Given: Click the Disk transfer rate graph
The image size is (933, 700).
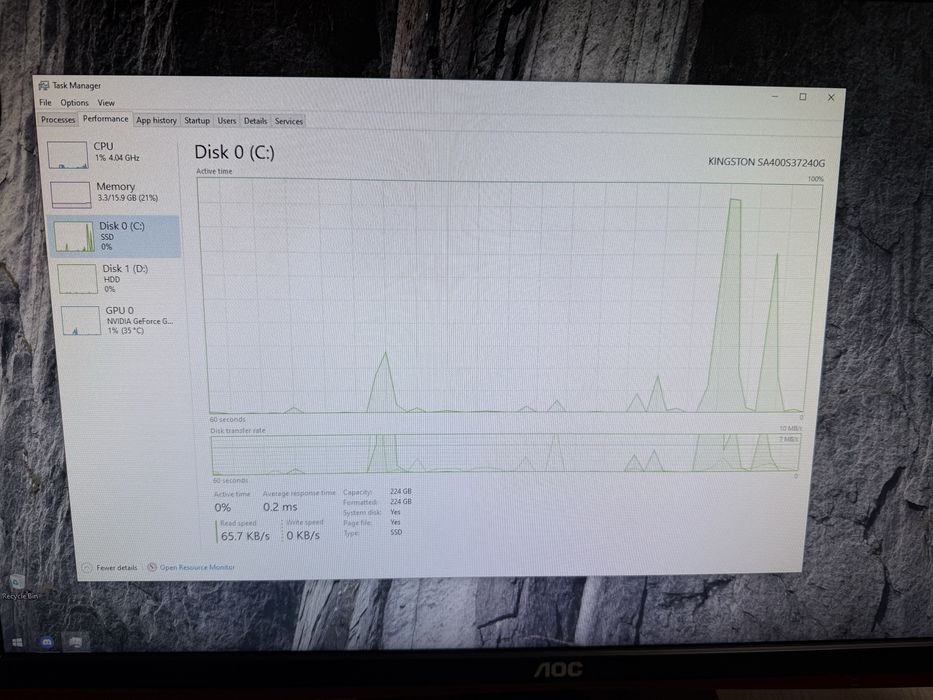Looking at the screenshot, I should click(x=506, y=454).
